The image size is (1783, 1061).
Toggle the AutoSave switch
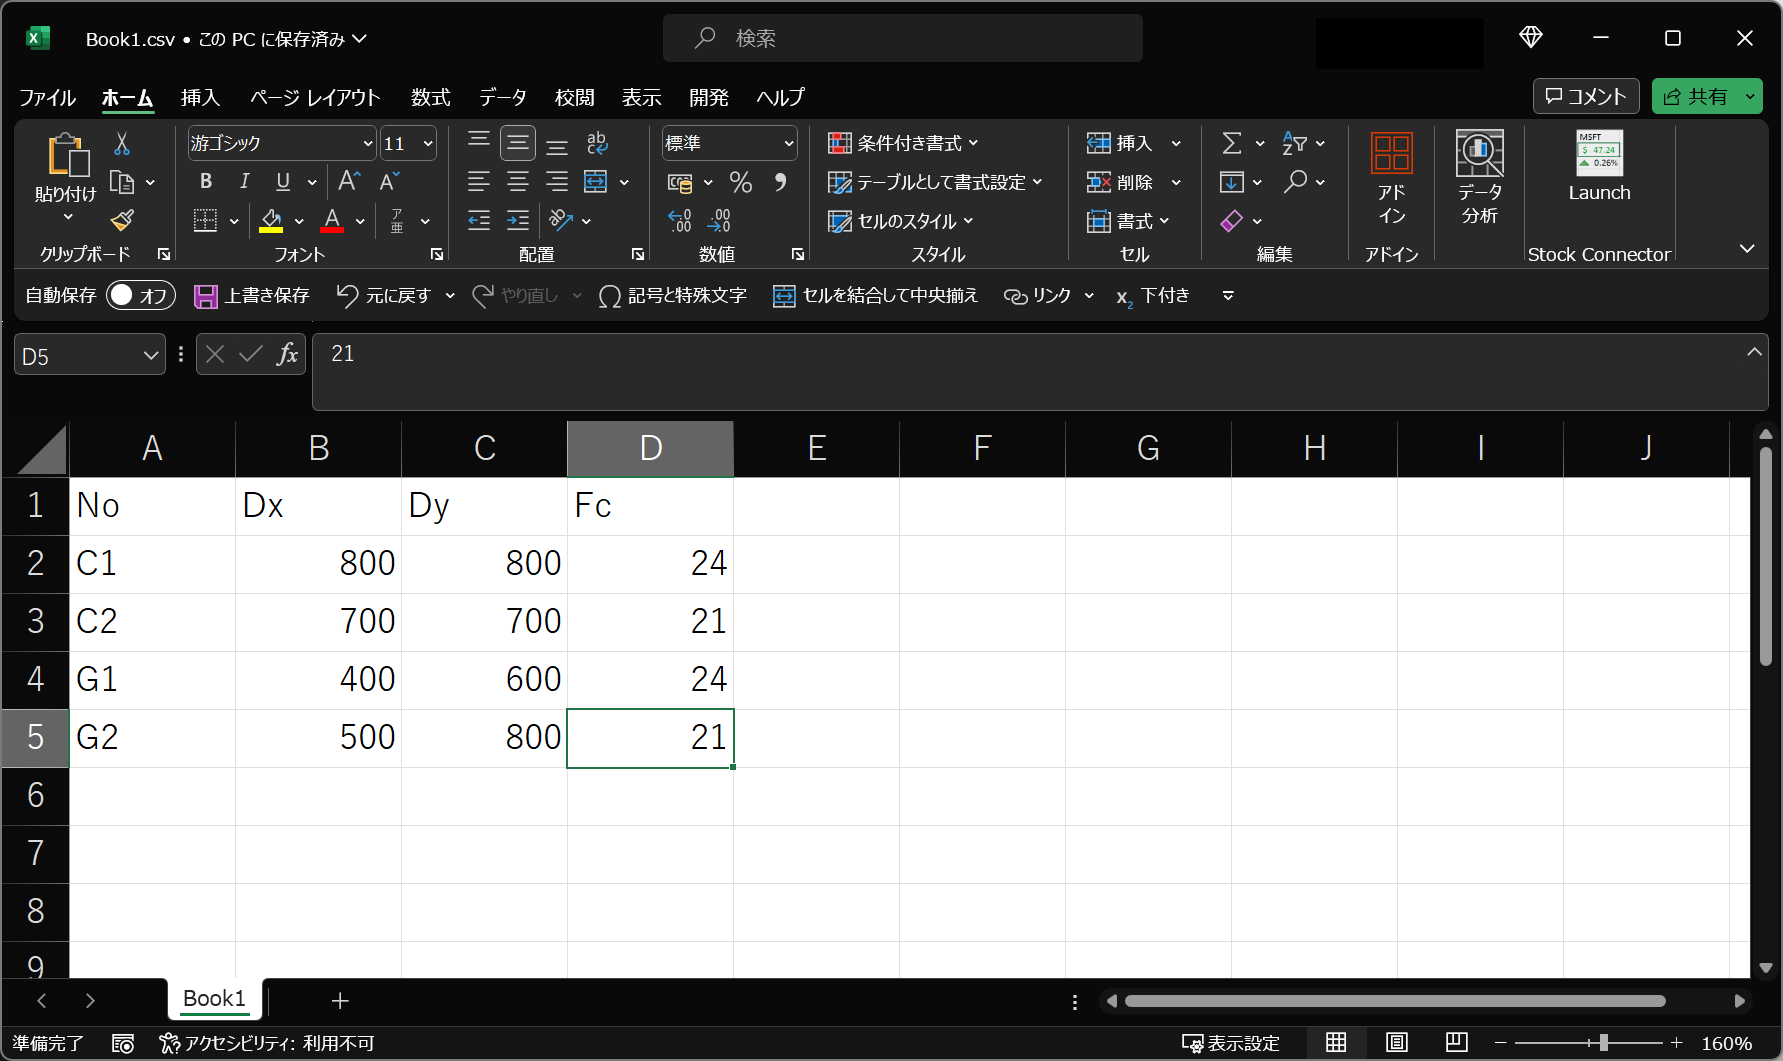click(x=140, y=295)
